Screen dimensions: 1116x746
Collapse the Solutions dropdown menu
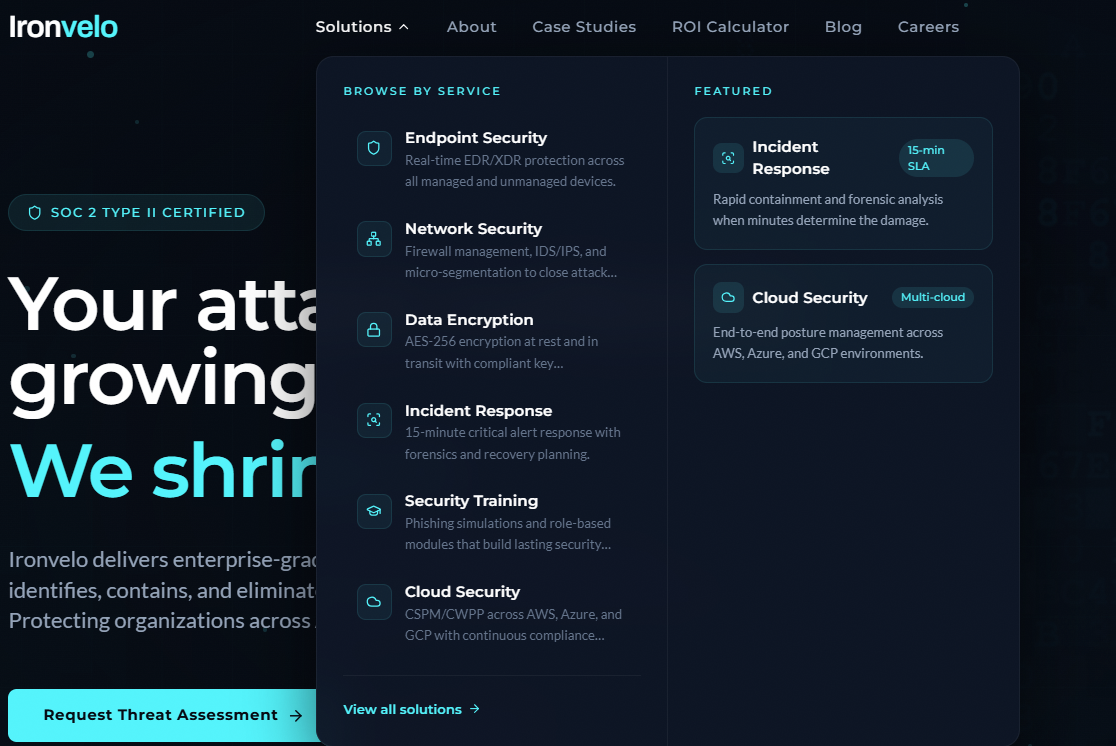pyautogui.click(x=362, y=27)
